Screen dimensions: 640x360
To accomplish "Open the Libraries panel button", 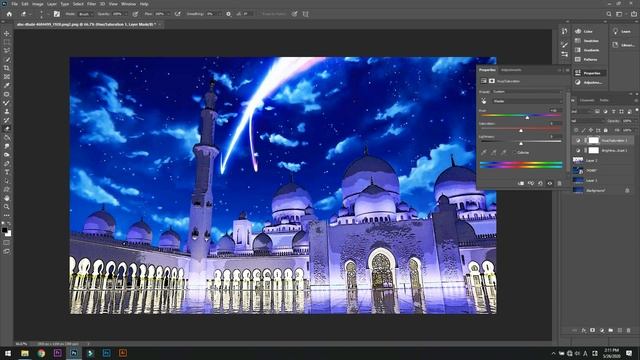I will tap(624, 45).
